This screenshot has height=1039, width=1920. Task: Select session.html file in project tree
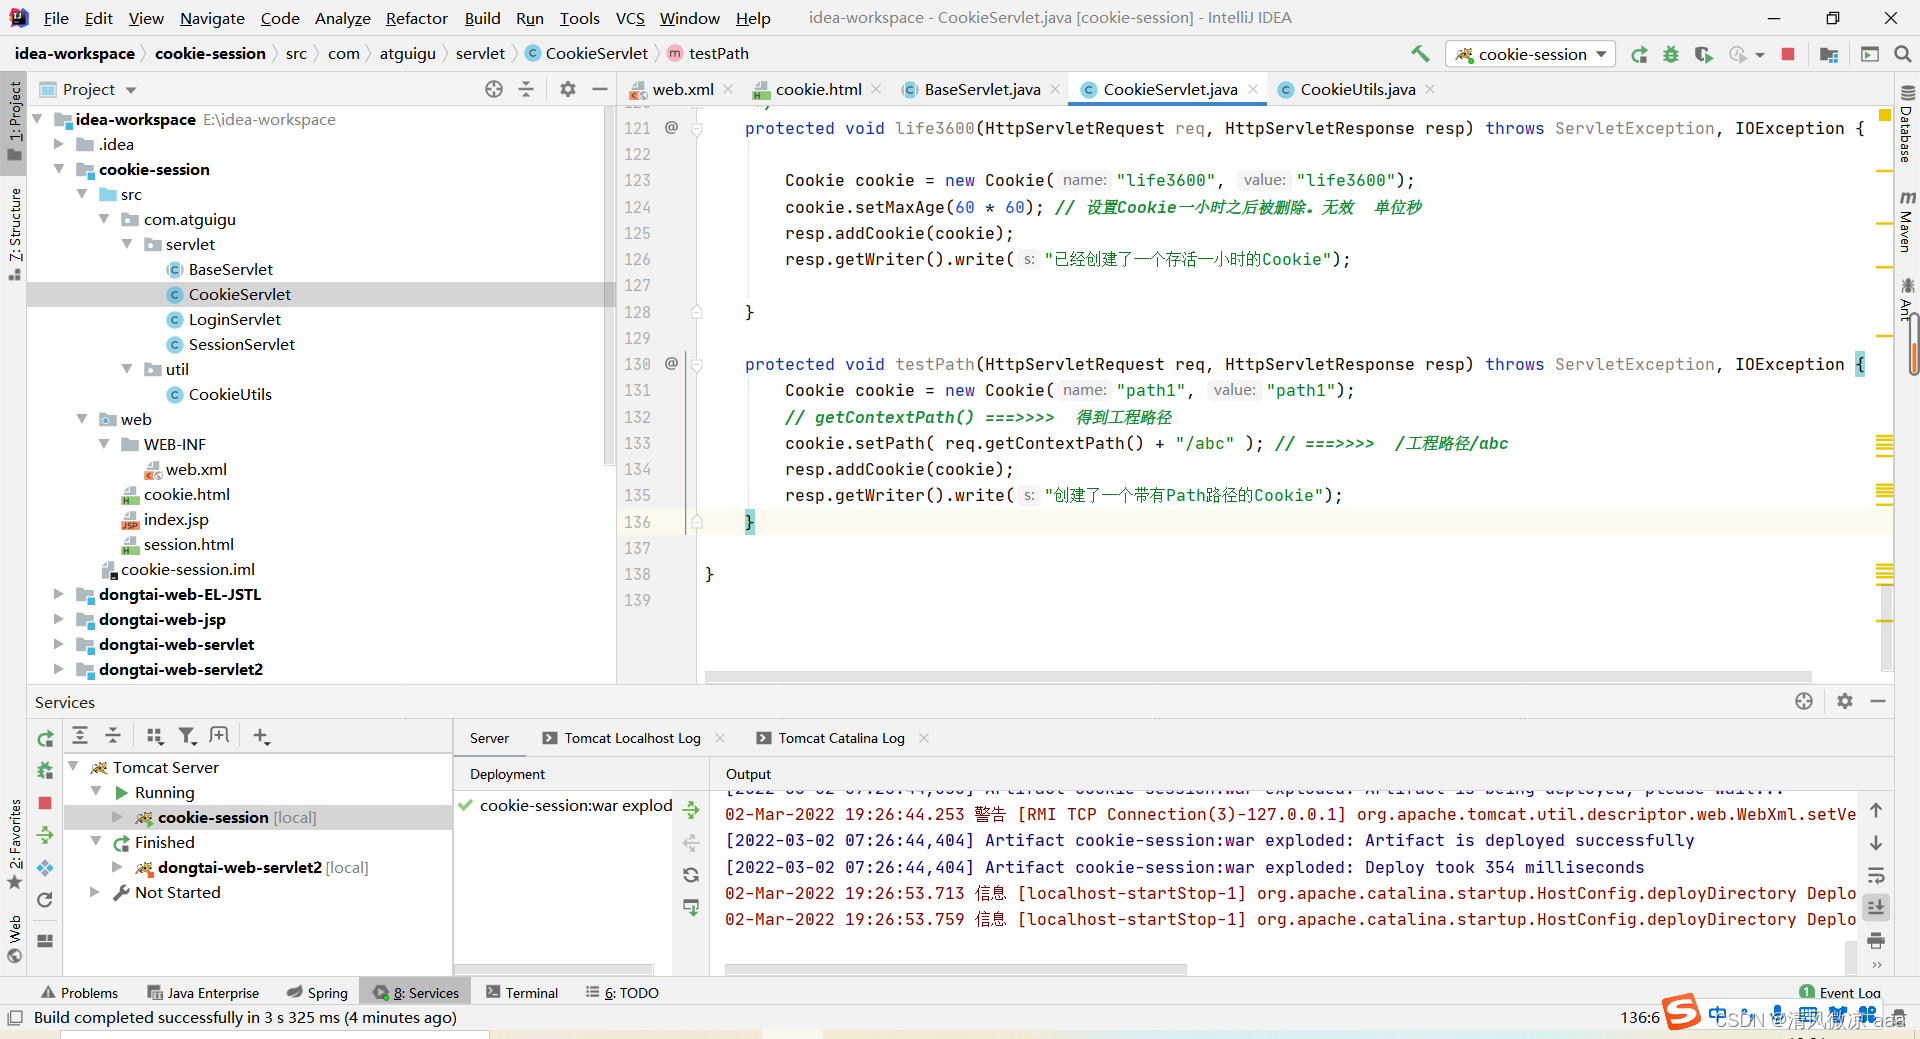tap(188, 544)
